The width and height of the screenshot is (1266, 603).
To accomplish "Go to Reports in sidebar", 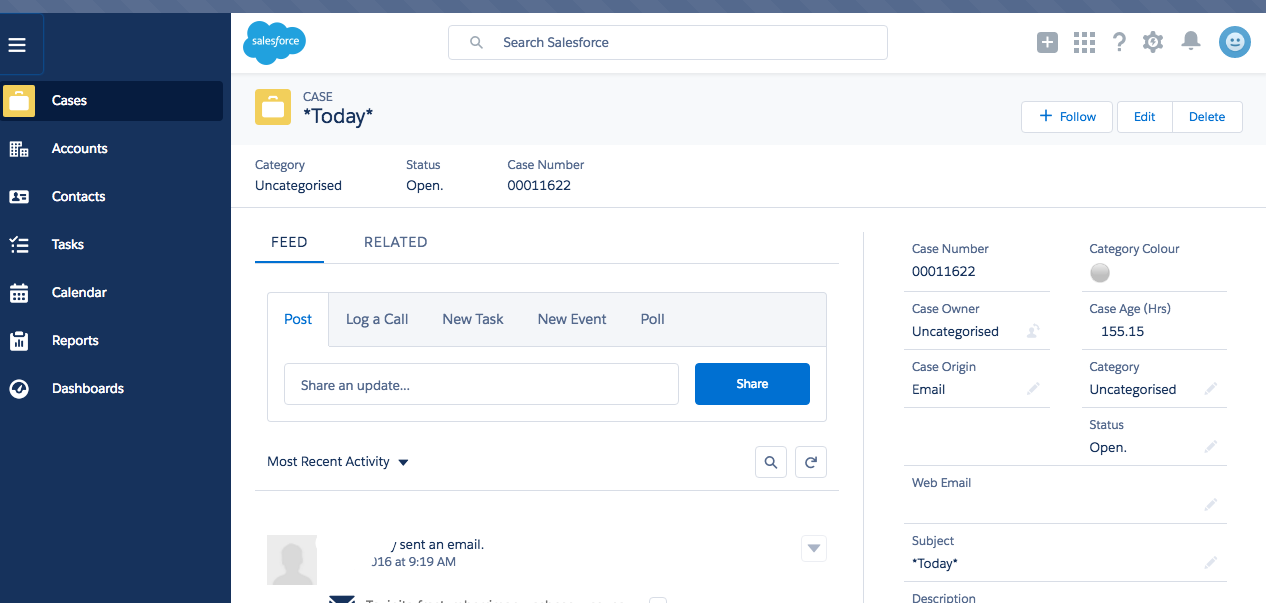I will pos(75,341).
